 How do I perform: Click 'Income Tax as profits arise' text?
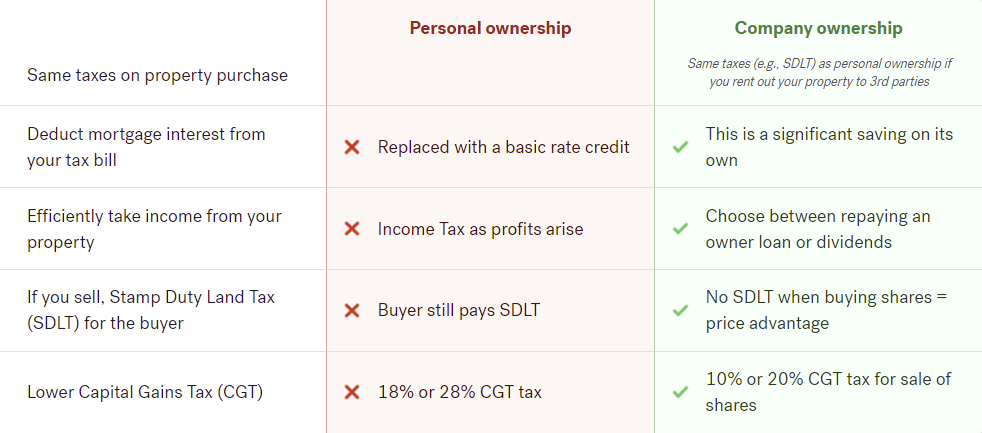(480, 229)
